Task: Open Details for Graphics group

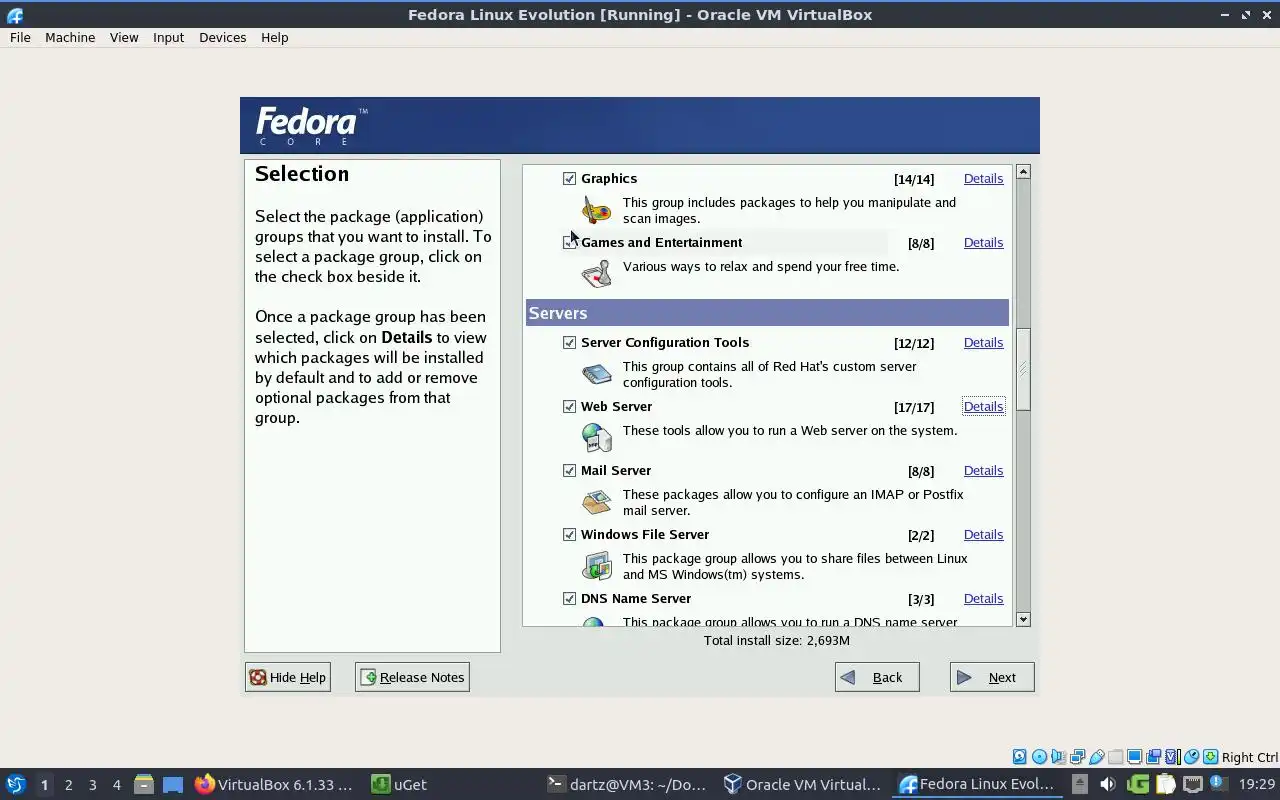Action: pyautogui.click(x=983, y=178)
